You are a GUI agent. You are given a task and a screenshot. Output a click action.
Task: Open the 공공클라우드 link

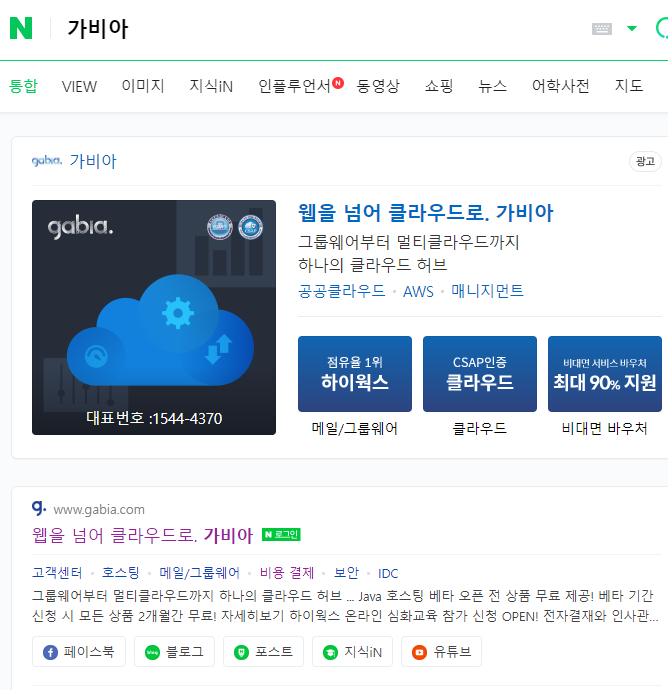[x=341, y=291]
